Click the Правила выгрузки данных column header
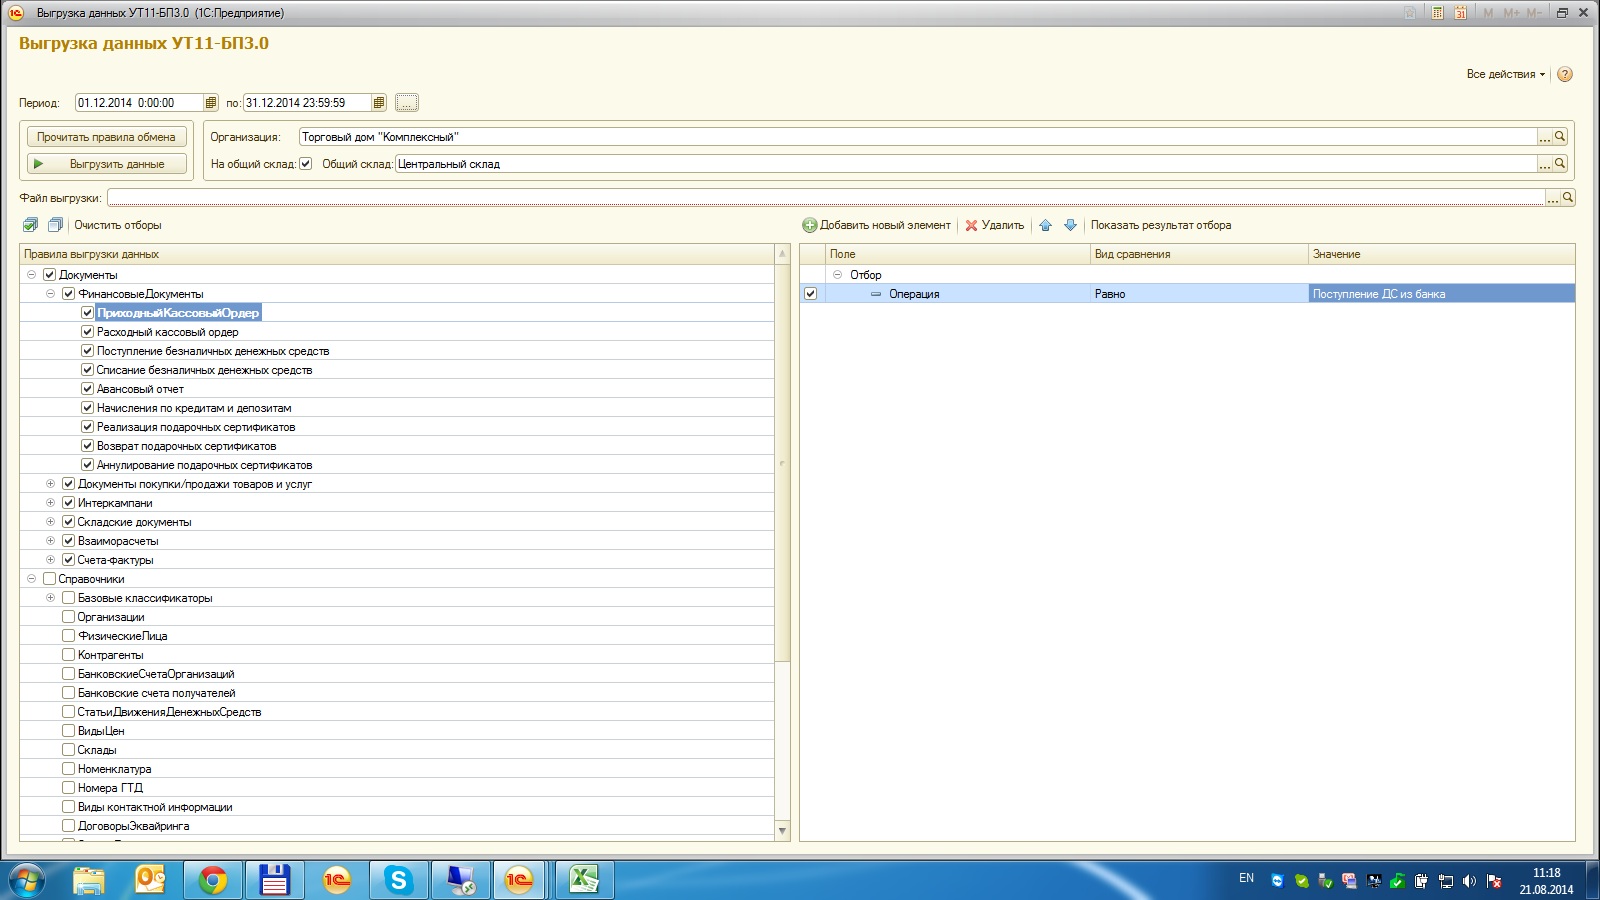 (x=397, y=254)
